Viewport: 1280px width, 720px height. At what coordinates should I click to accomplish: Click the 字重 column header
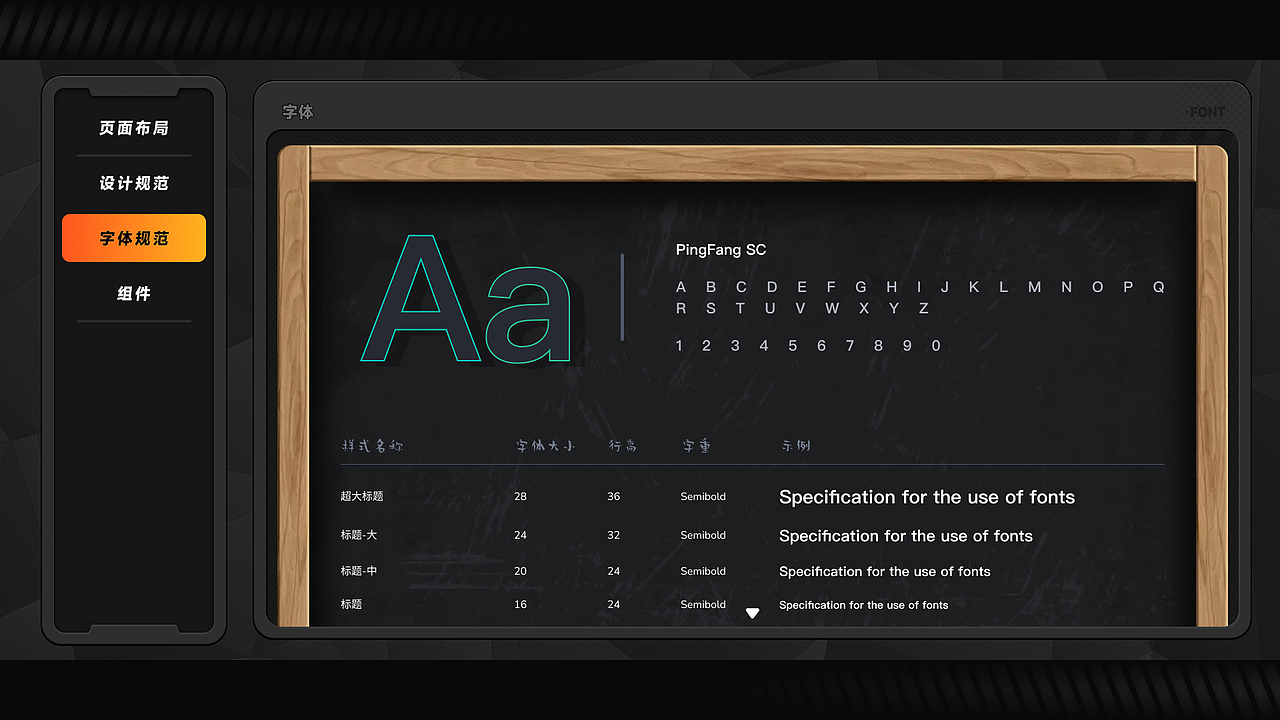pyautogui.click(x=697, y=446)
